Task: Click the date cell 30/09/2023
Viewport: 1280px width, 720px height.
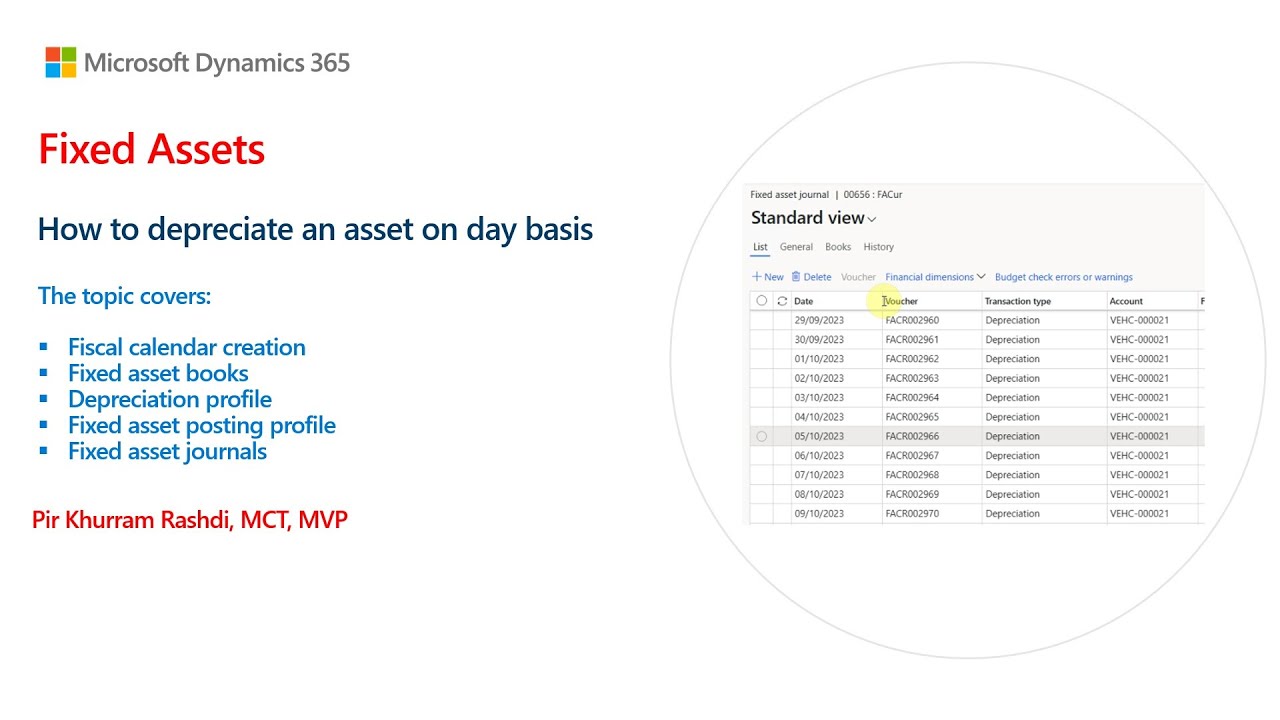Action: [x=819, y=340]
